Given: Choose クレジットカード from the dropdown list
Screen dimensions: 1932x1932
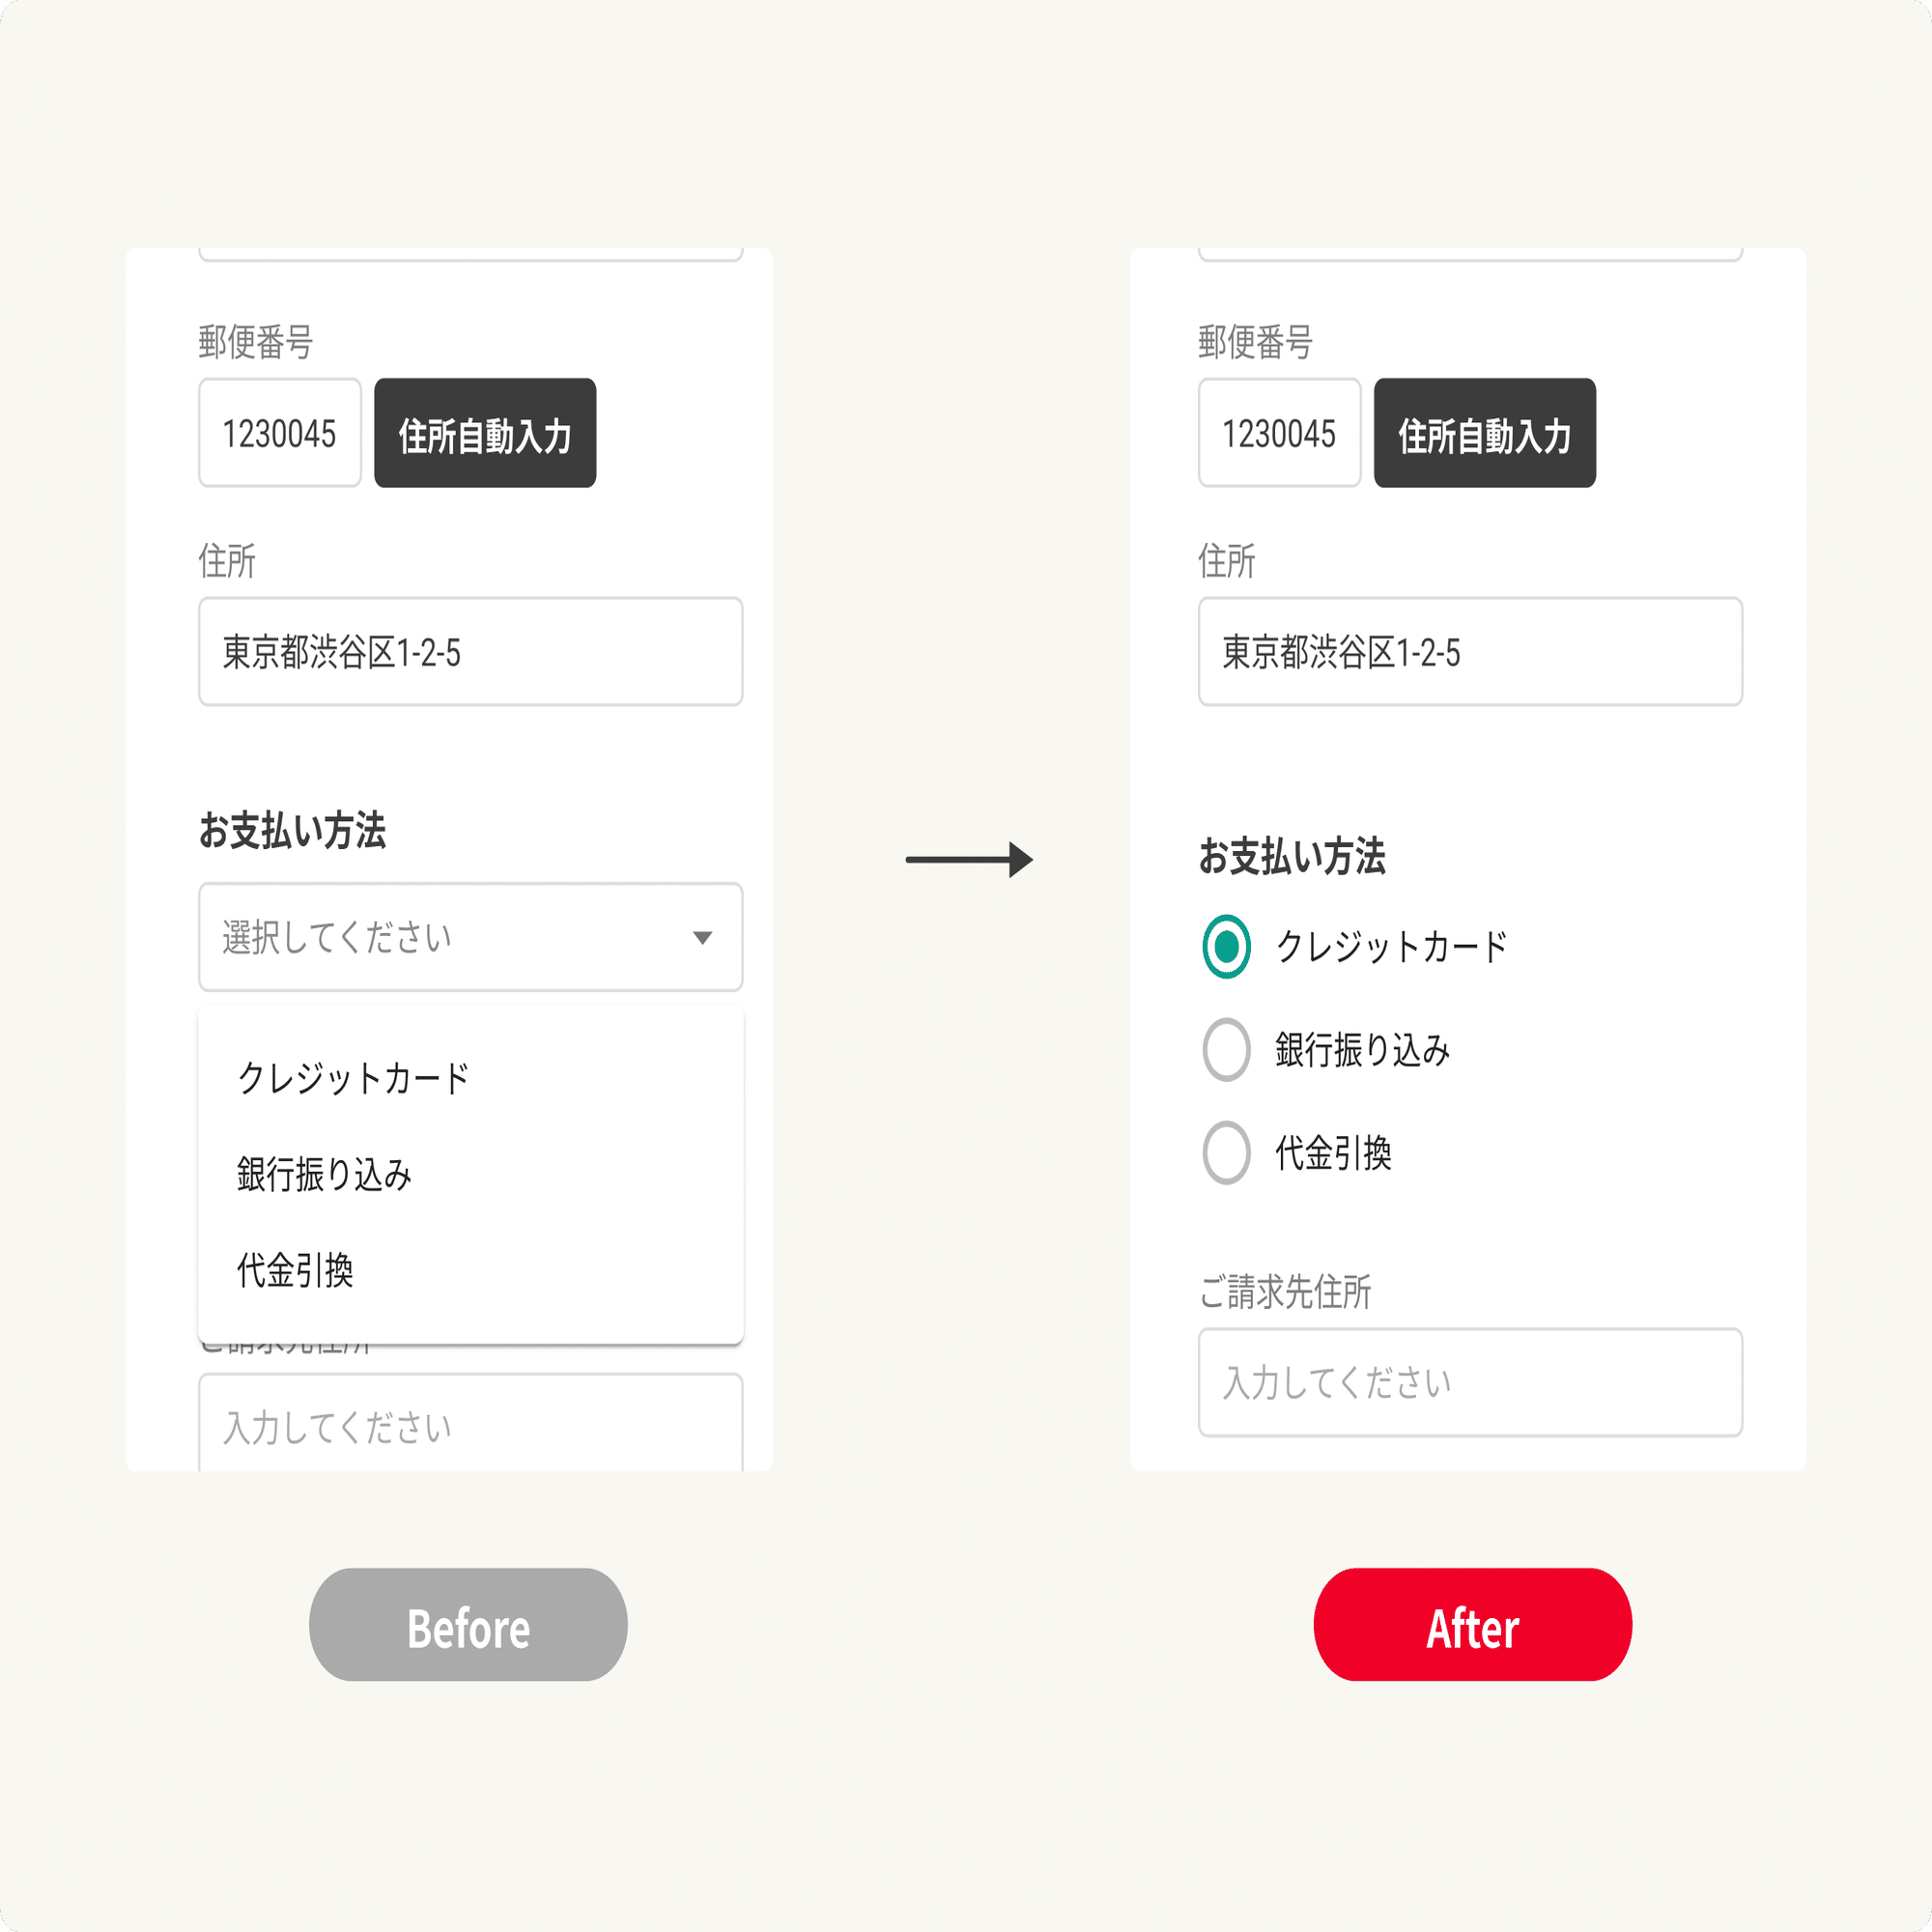Looking at the screenshot, I should 470,1078.
